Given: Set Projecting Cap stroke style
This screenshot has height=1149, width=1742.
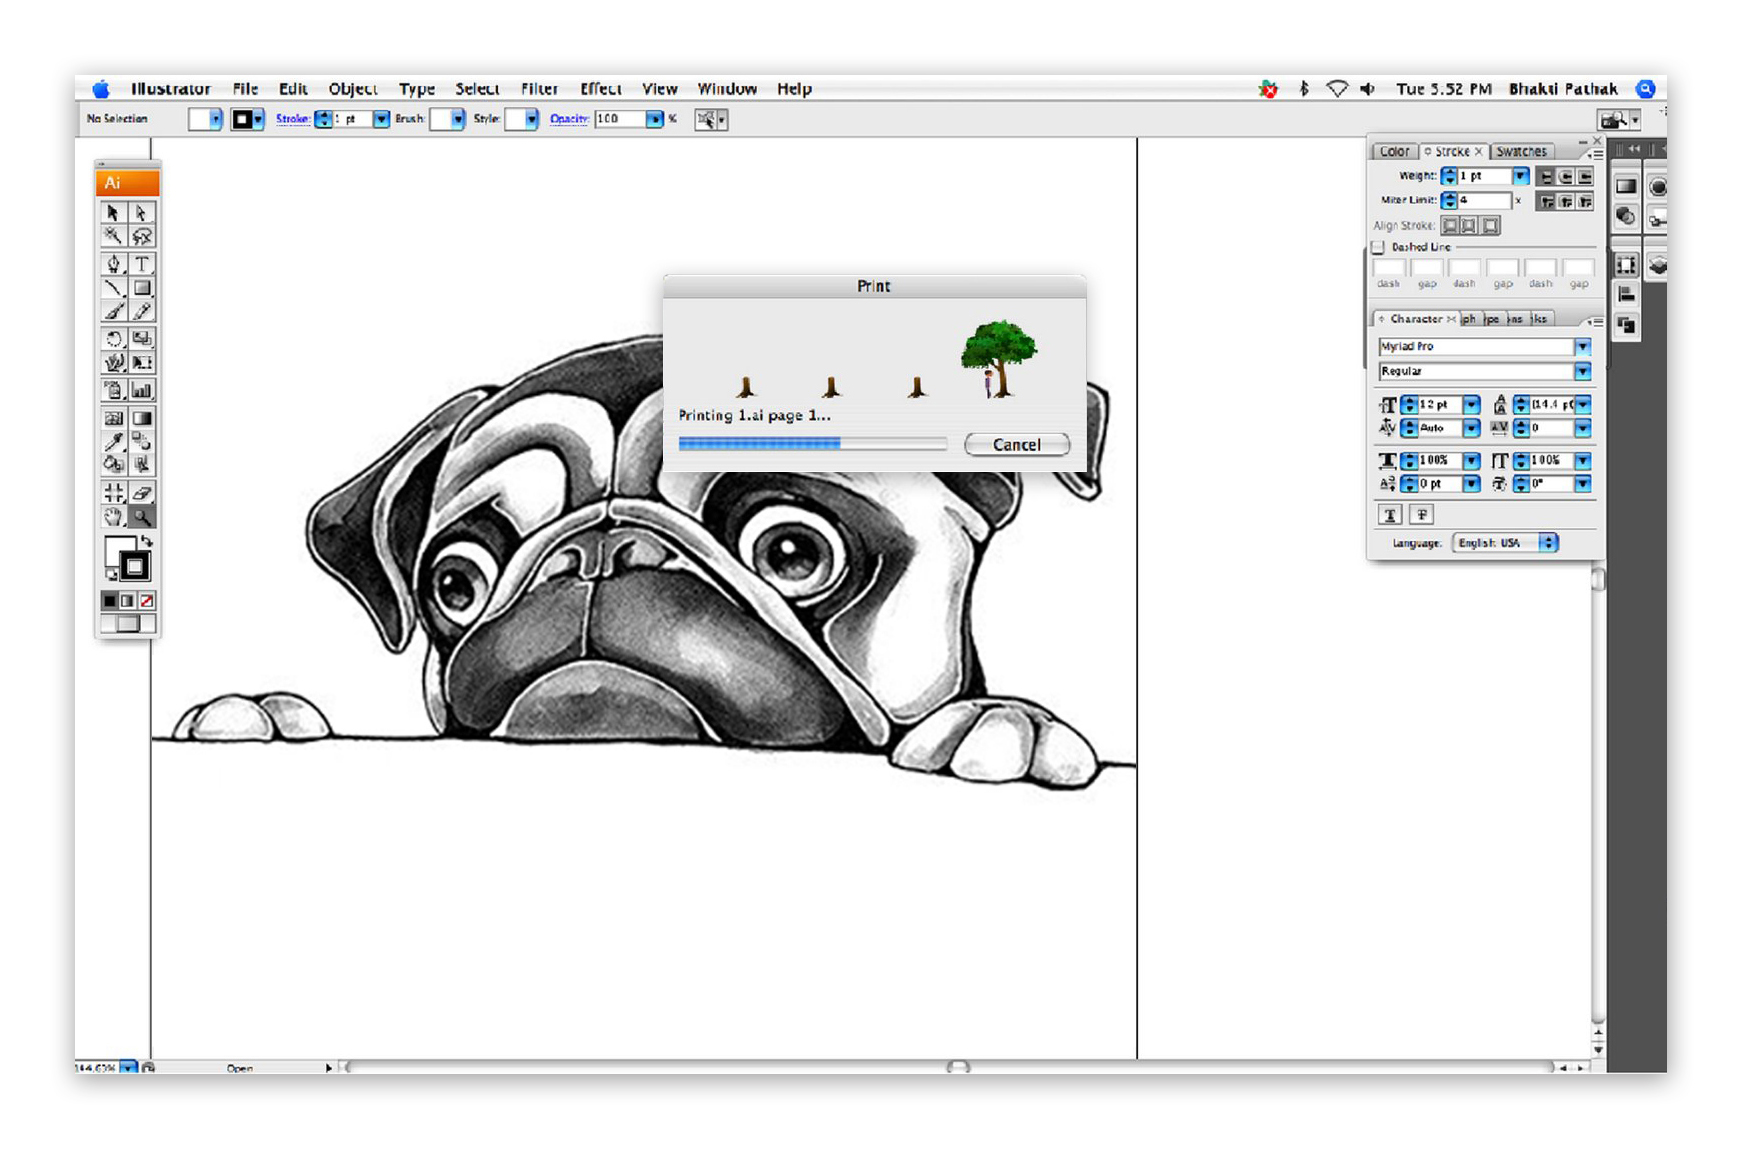Looking at the screenshot, I should pos(1584,177).
